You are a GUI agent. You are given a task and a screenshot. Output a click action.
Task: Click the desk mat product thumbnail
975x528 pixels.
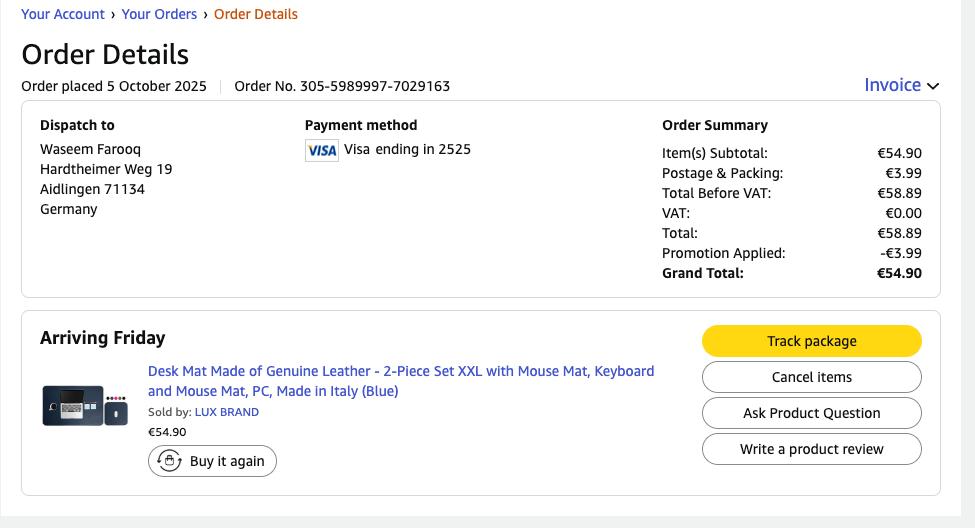point(85,405)
